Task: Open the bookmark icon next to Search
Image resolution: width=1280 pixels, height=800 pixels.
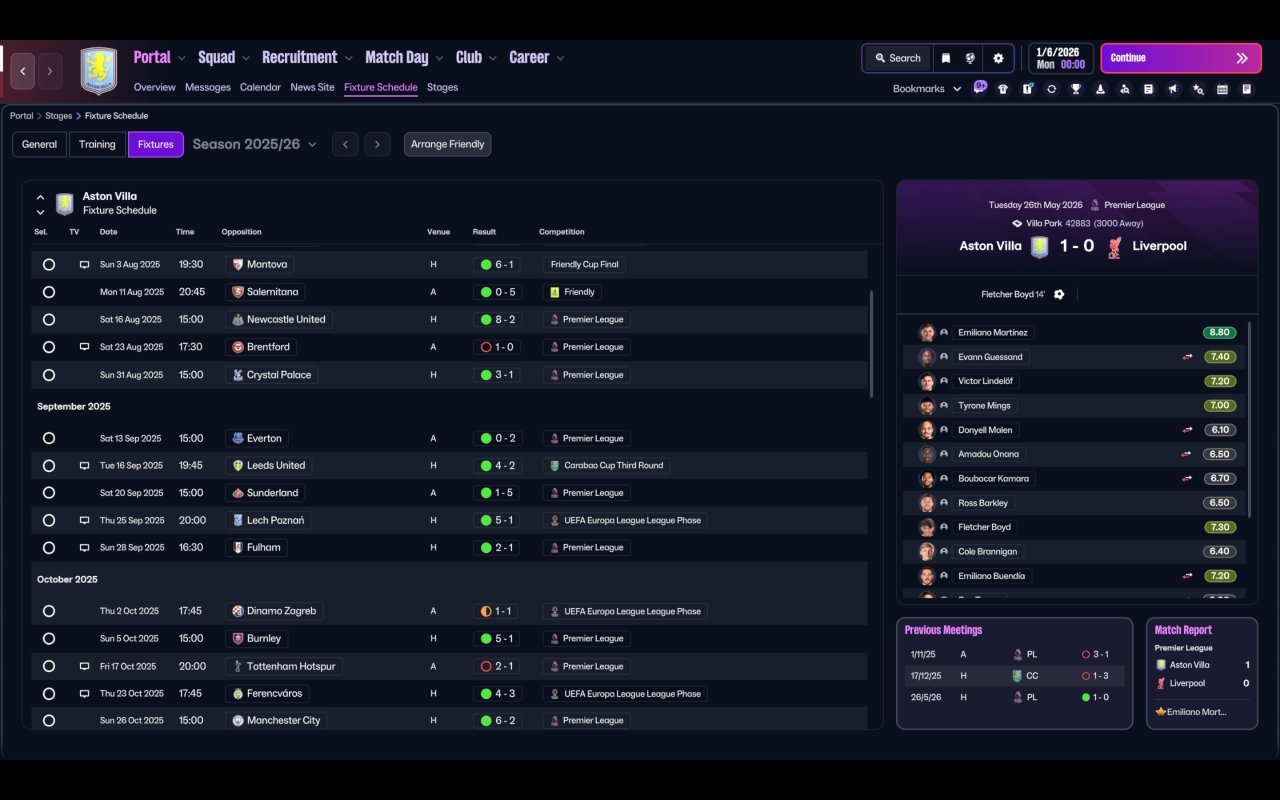Action: (x=945, y=58)
